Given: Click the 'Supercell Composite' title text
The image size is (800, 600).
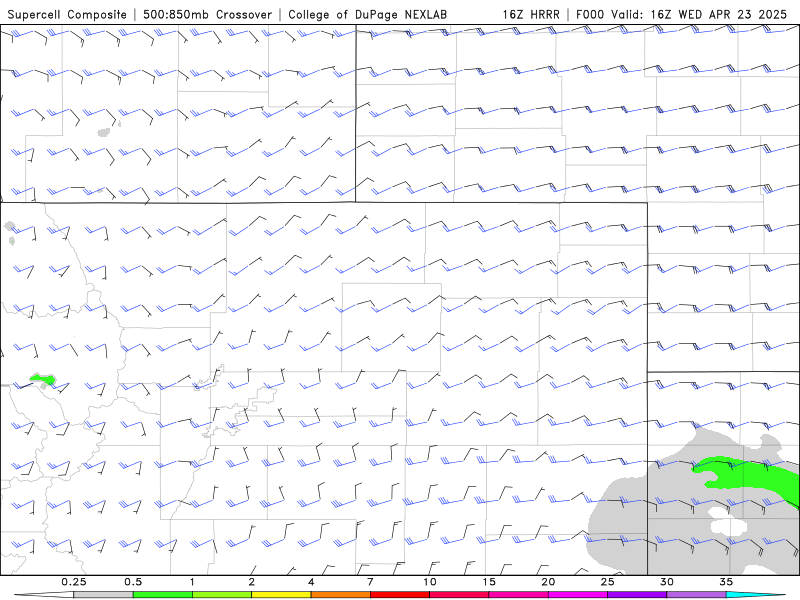Looking at the screenshot, I should point(67,14).
